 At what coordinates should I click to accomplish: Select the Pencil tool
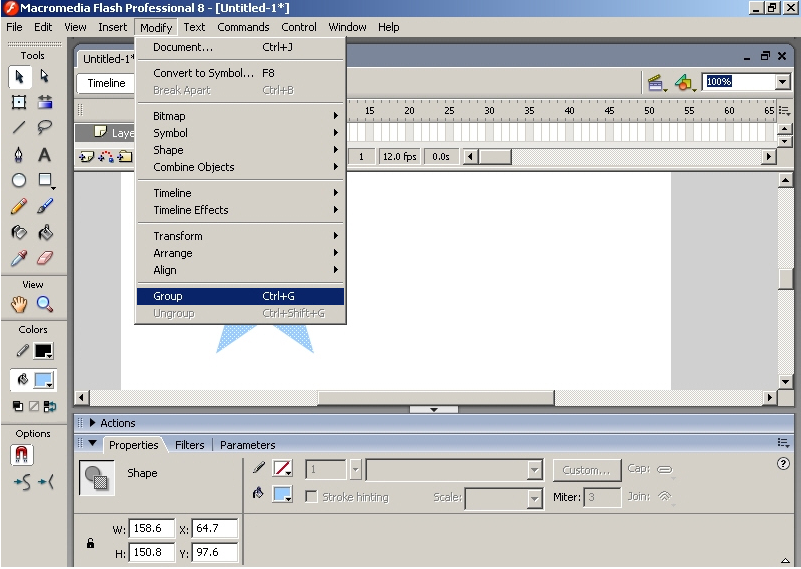[x=19, y=206]
